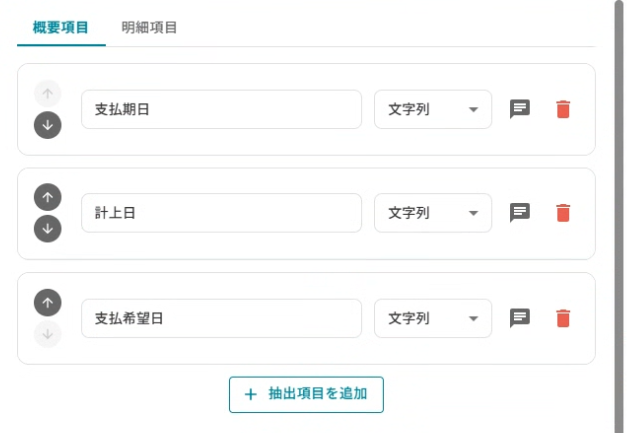Switch to the 明細項目 tab

pyautogui.click(x=149, y=27)
